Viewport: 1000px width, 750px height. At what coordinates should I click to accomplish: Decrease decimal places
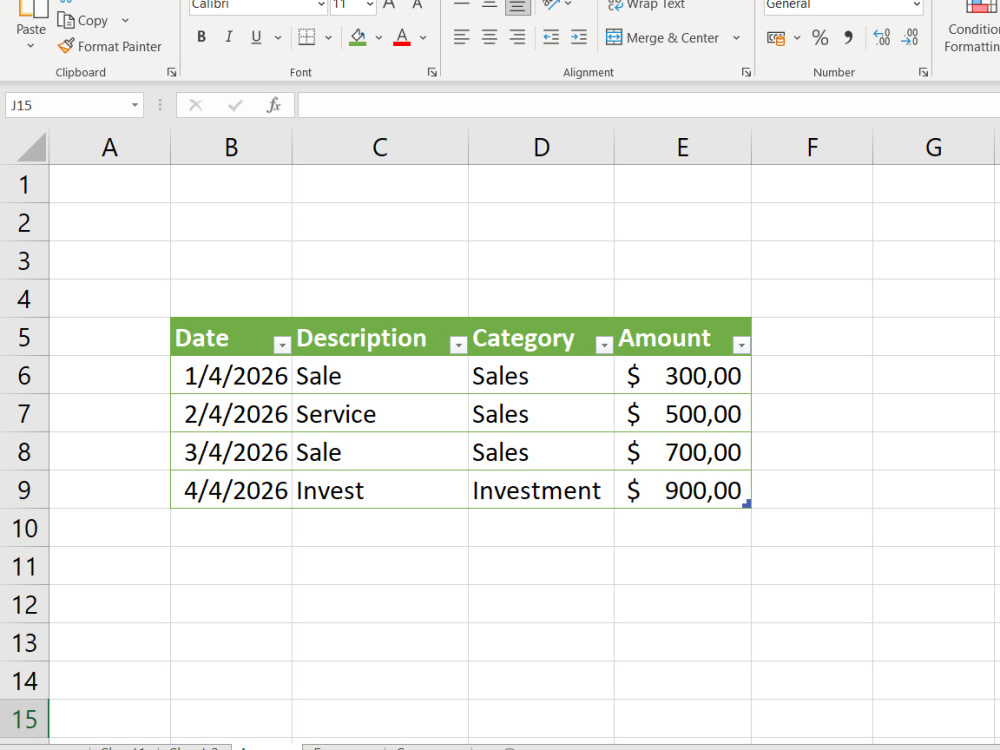point(910,38)
